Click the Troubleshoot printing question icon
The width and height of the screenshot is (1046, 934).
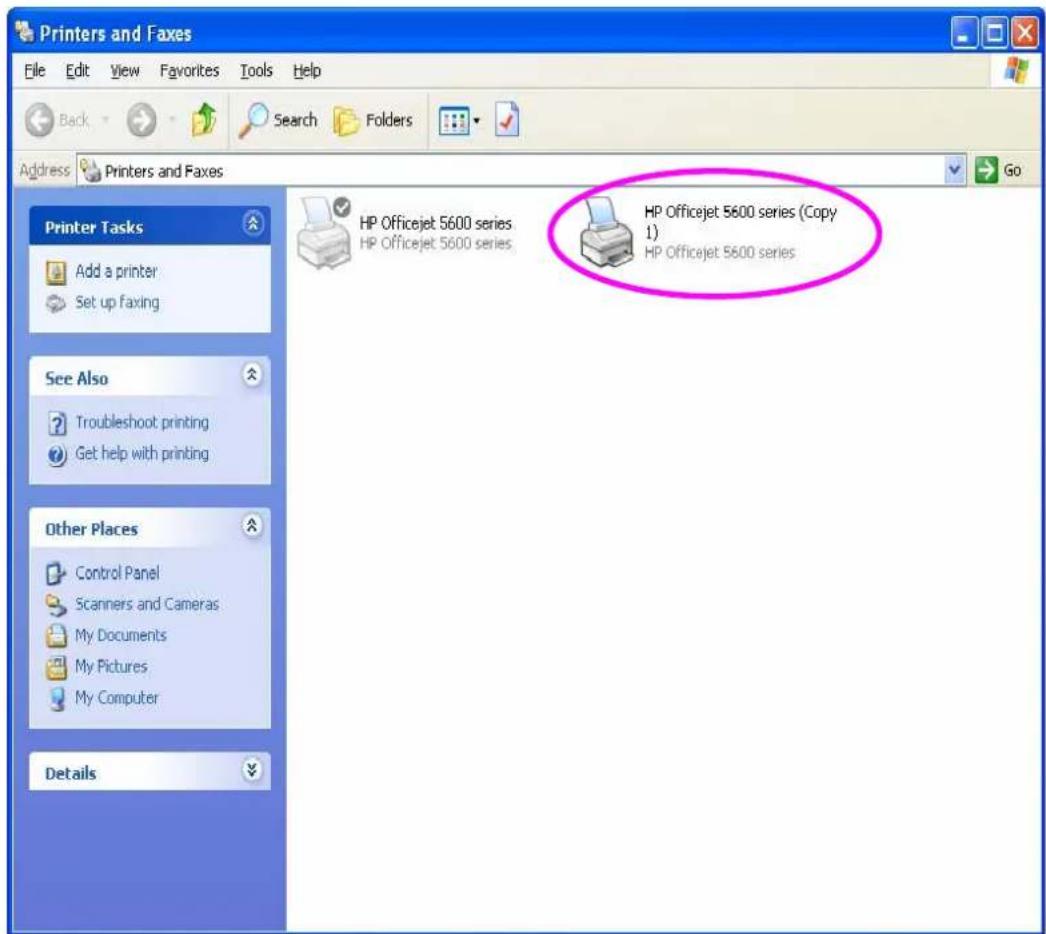pos(57,424)
